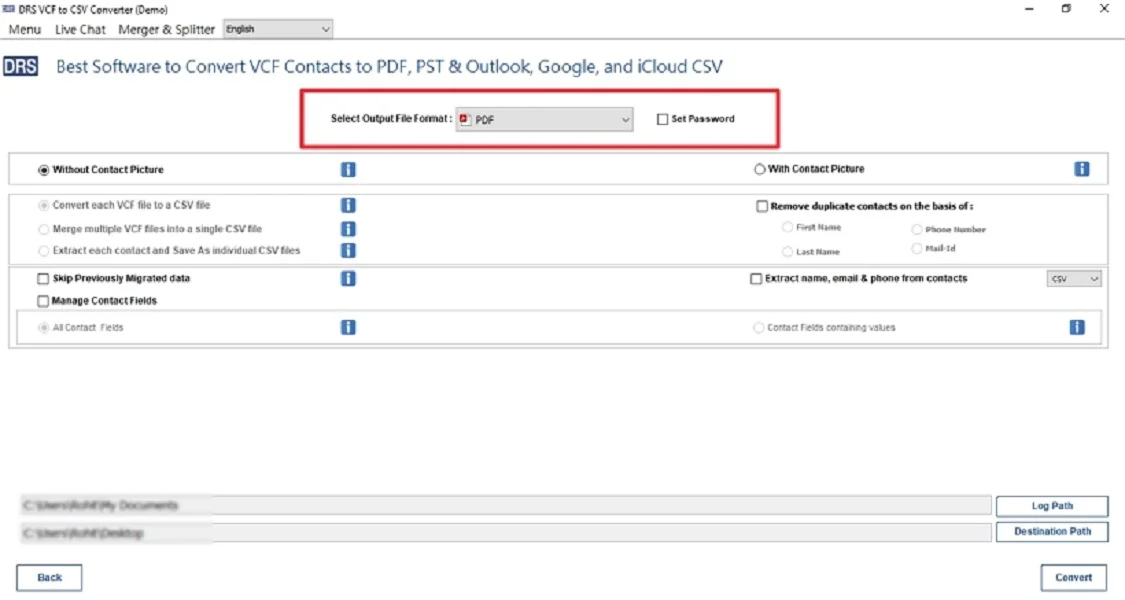The height and width of the screenshot is (600, 1125).
Task: Click the Convert button
Action: [x=1073, y=578]
